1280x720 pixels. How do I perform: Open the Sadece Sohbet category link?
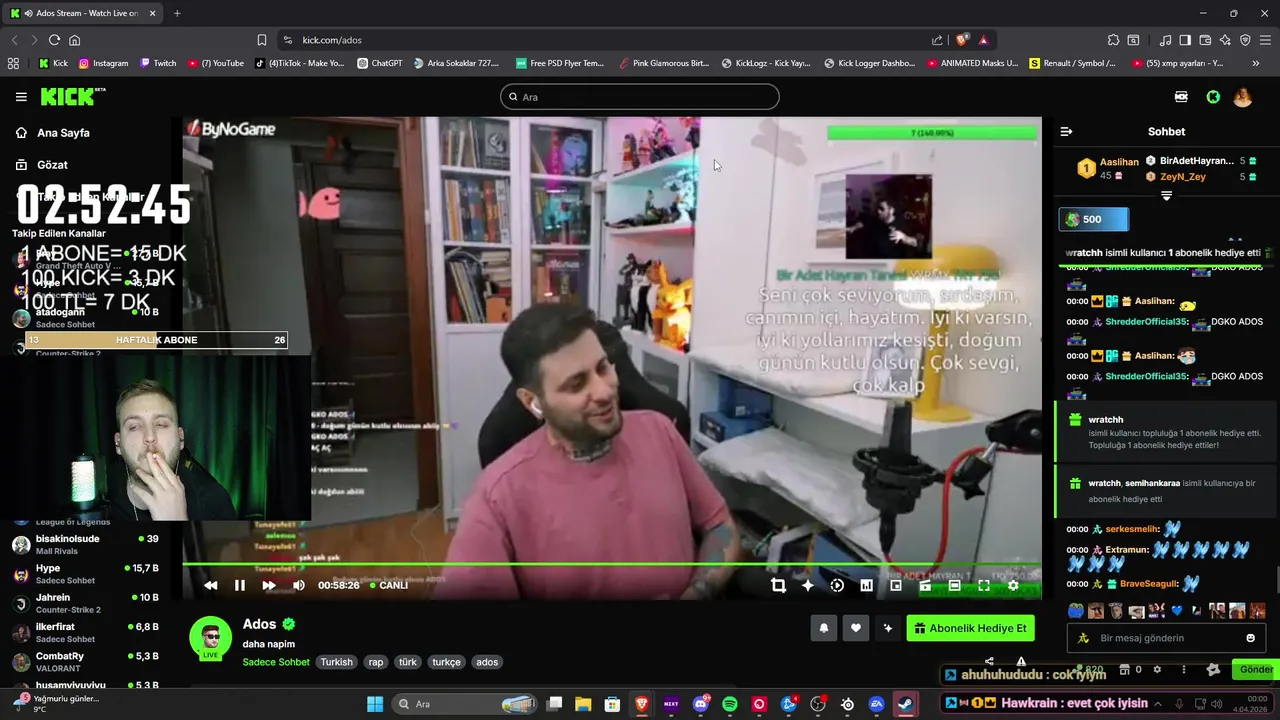[x=276, y=662]
